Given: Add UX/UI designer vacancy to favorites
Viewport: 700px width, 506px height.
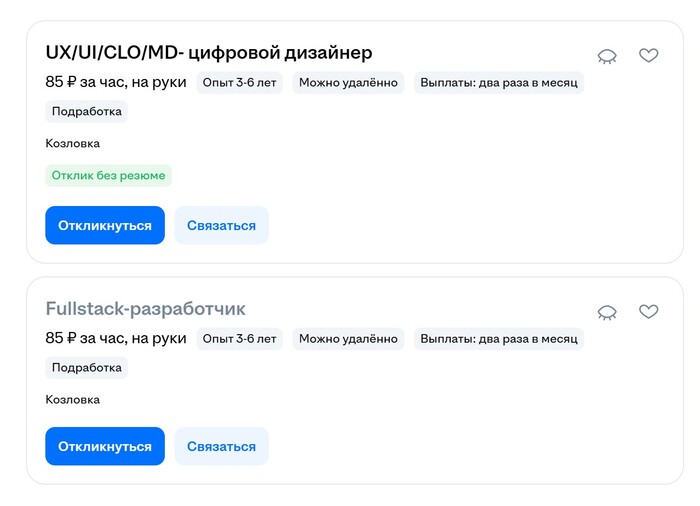Looking at the screenshot, I should tap(649, 56).
